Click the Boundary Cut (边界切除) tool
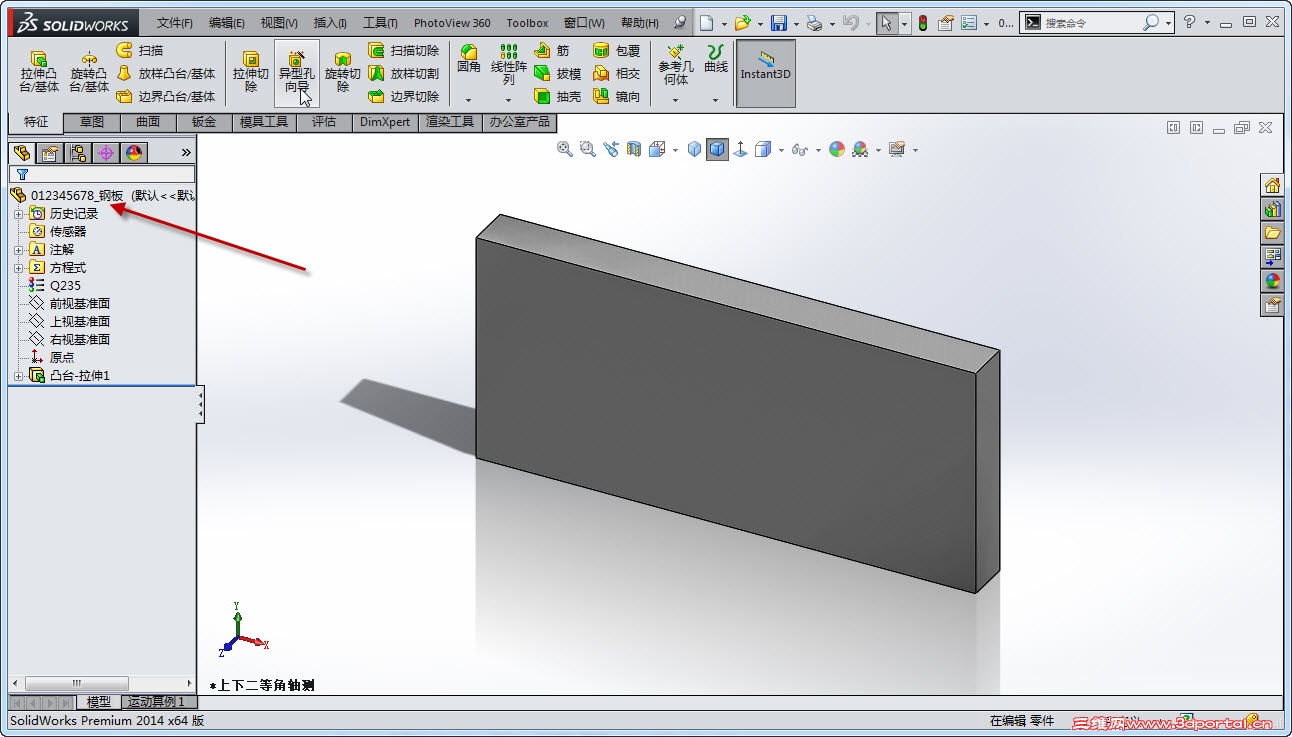Viewport: 1292px width, 737px height. pyautogui.click(x=404, y=97)
